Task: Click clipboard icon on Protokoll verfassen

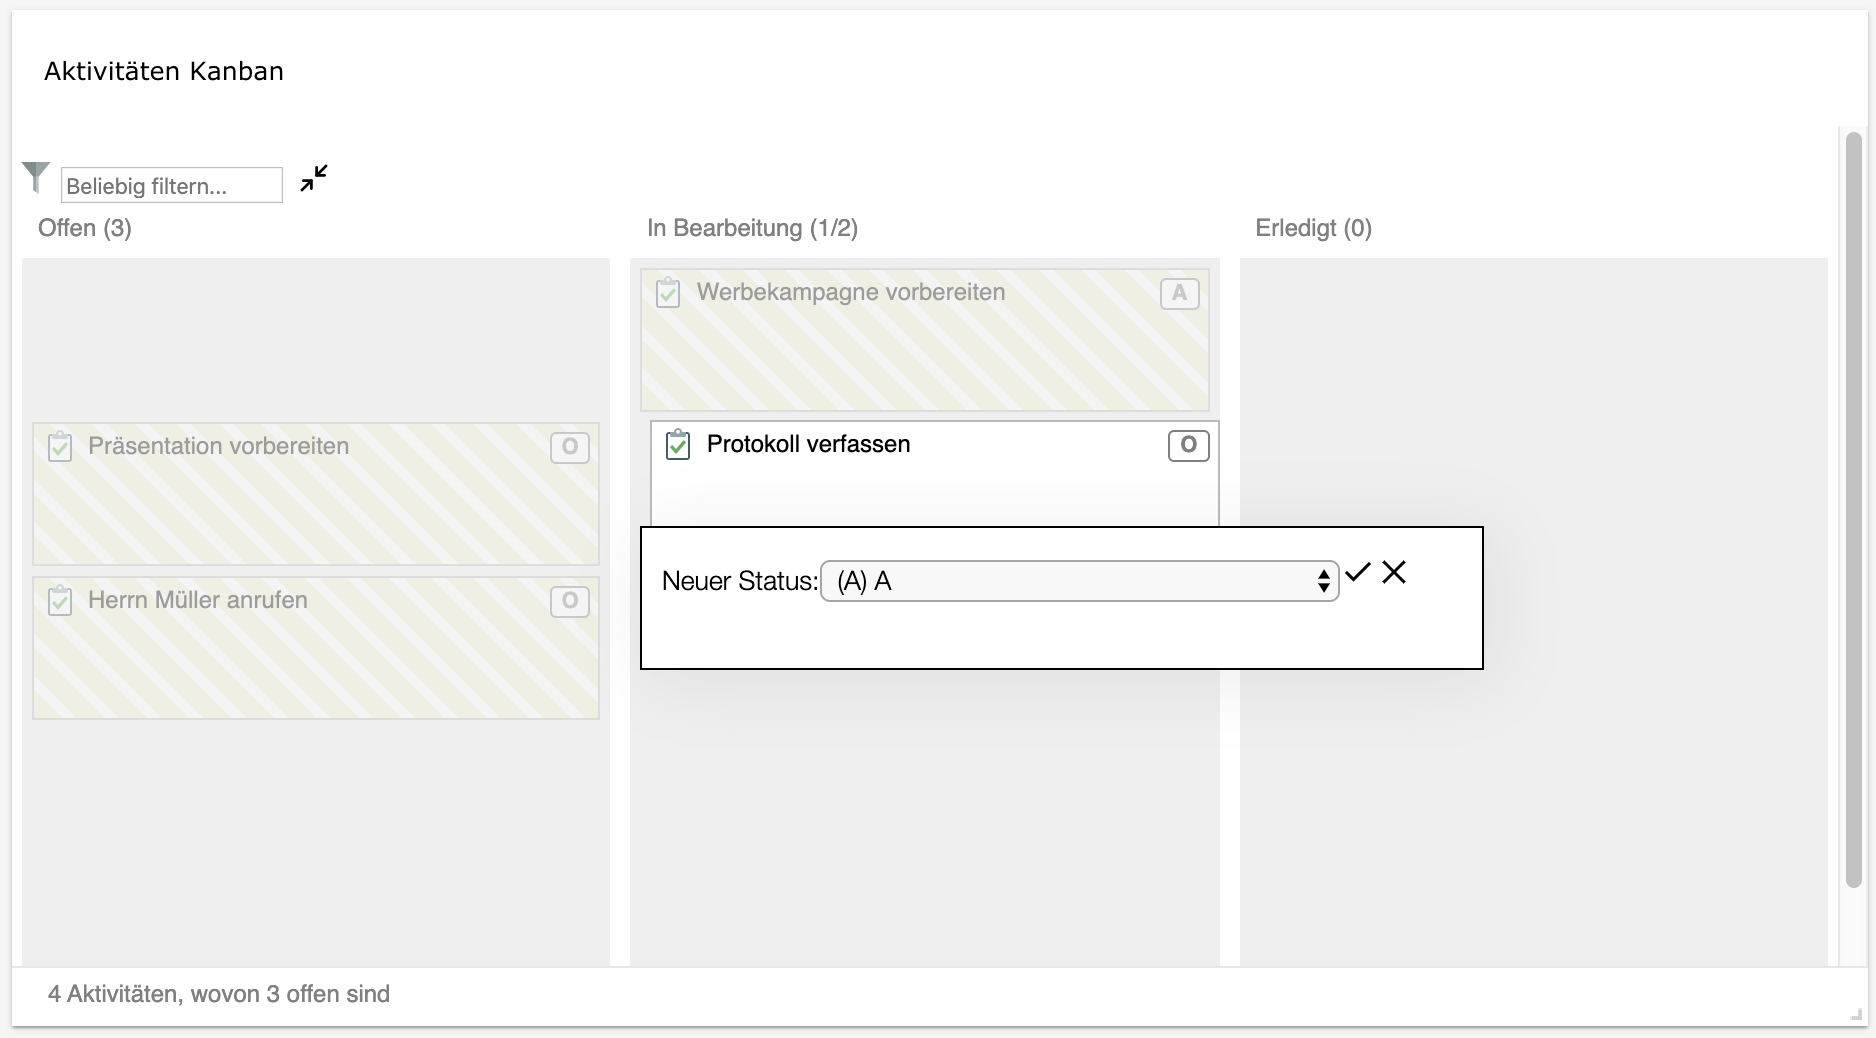Action: click(x=678, y=444)
